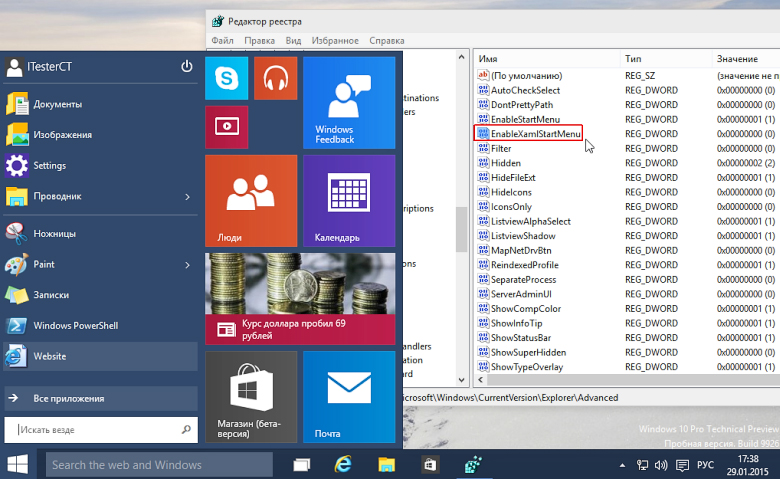Open the Справка menu
This screenshot has width=780, height=479.
[387, 40]
